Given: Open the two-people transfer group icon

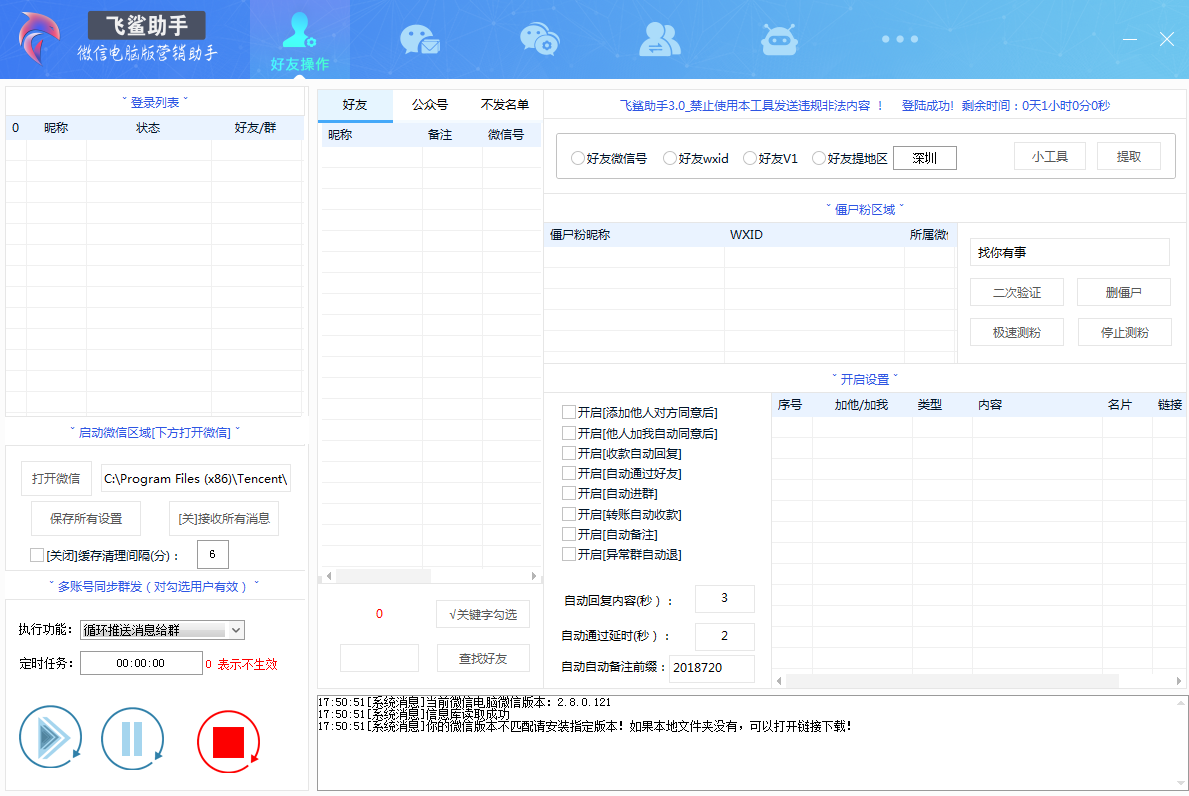Looking at the screenshot, I should [x=660, y=39].
